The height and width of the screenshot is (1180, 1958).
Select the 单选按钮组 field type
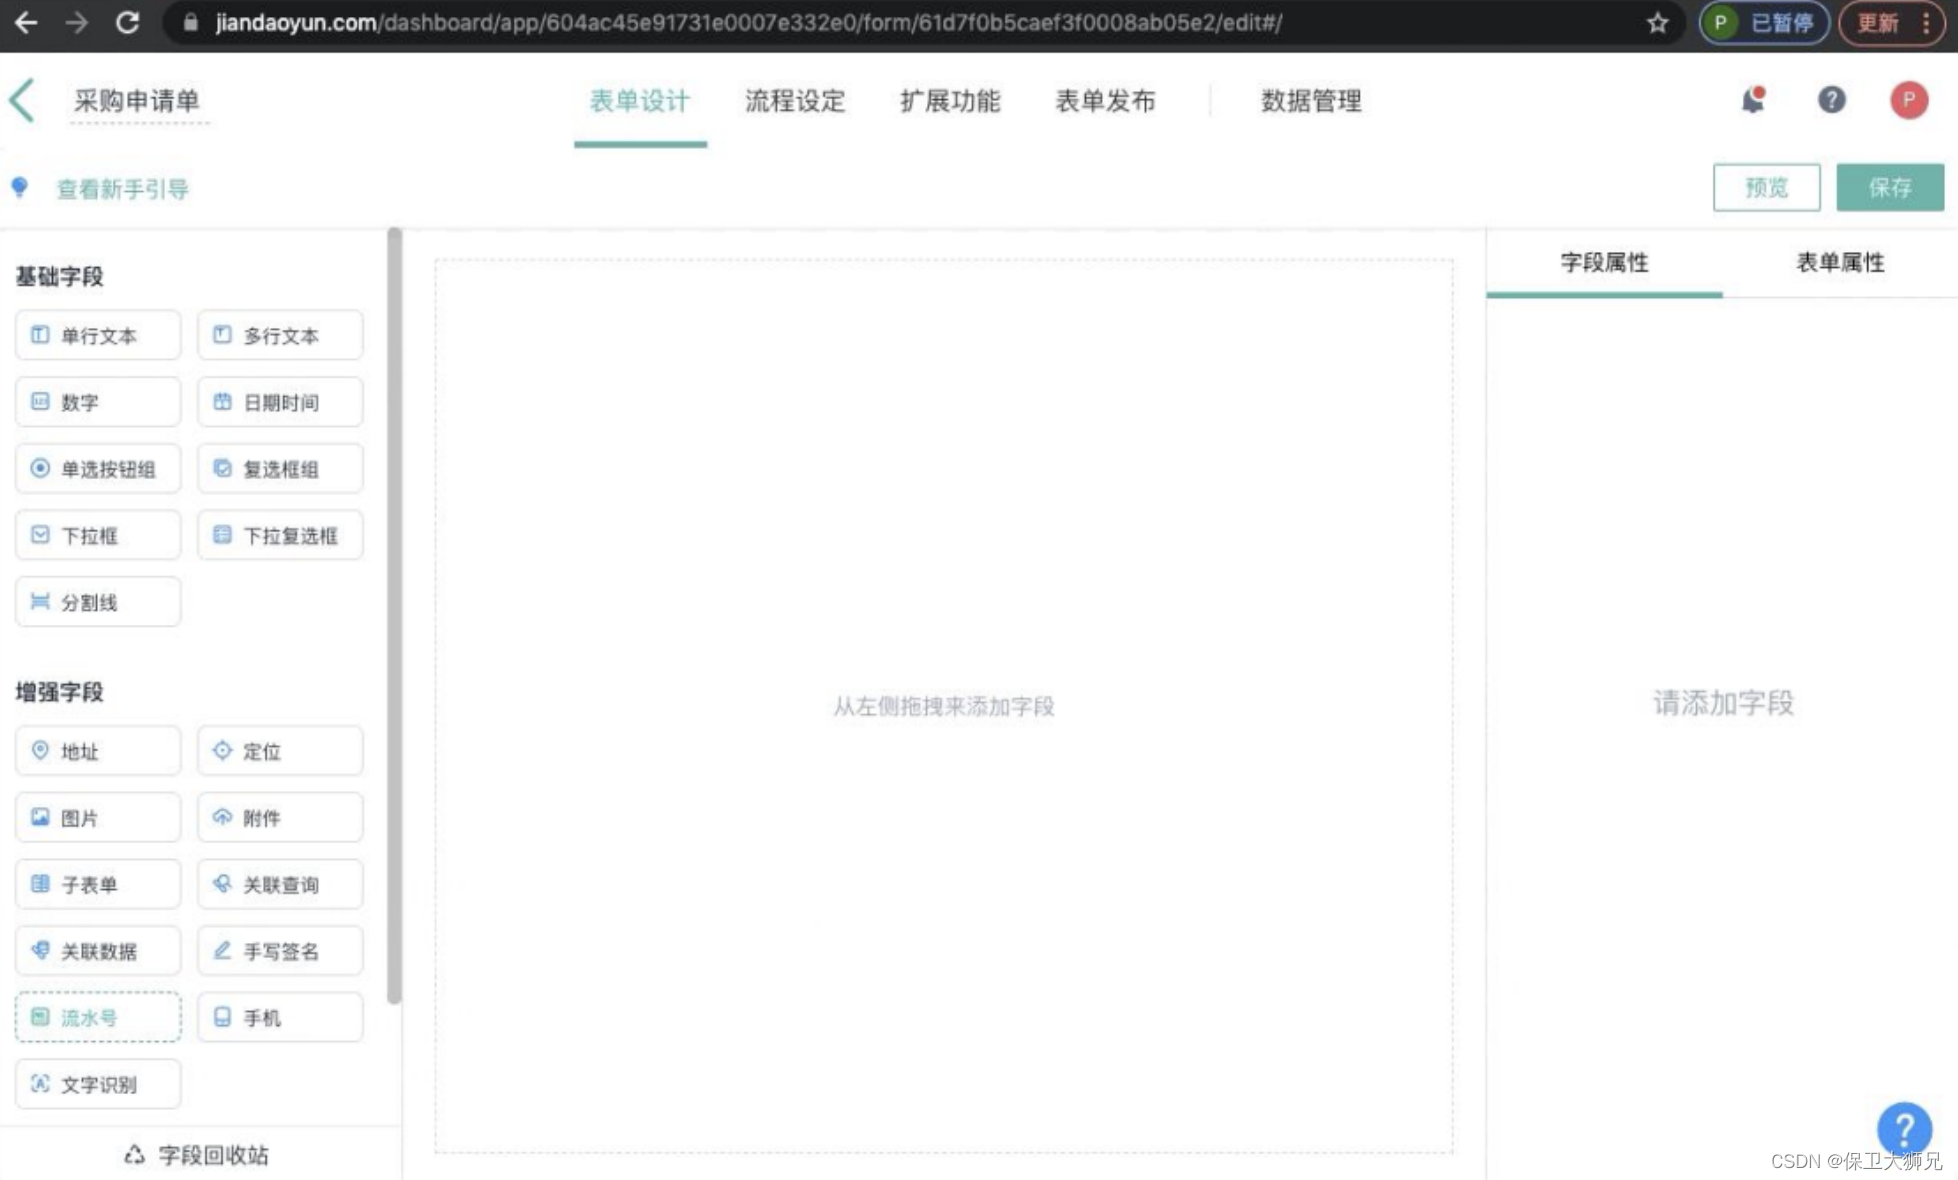click(98, 469)
